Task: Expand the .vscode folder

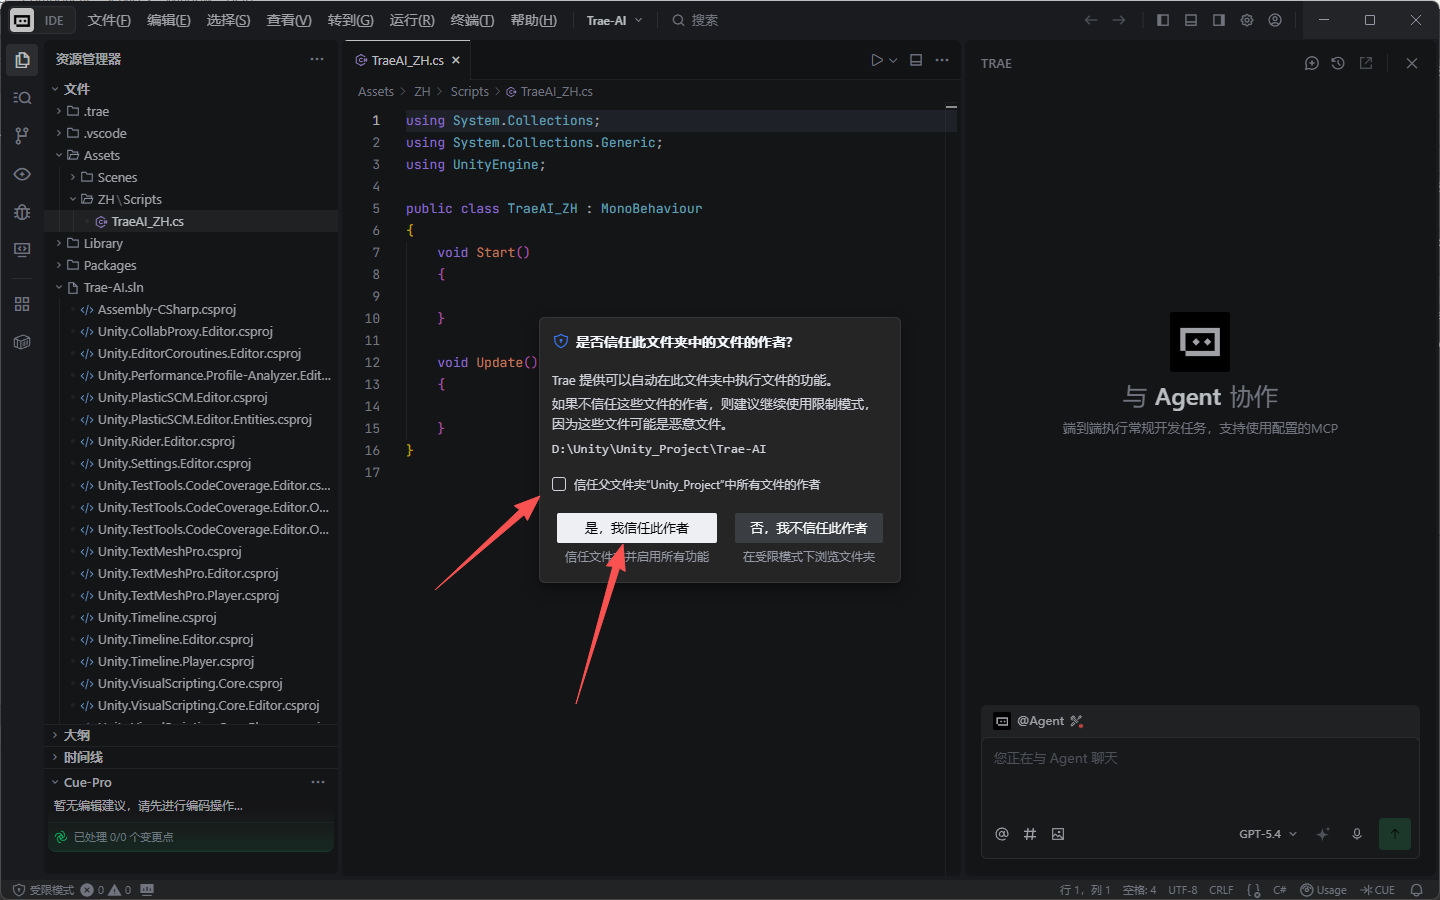Action: pyautogui.click(x=59, y=133)
